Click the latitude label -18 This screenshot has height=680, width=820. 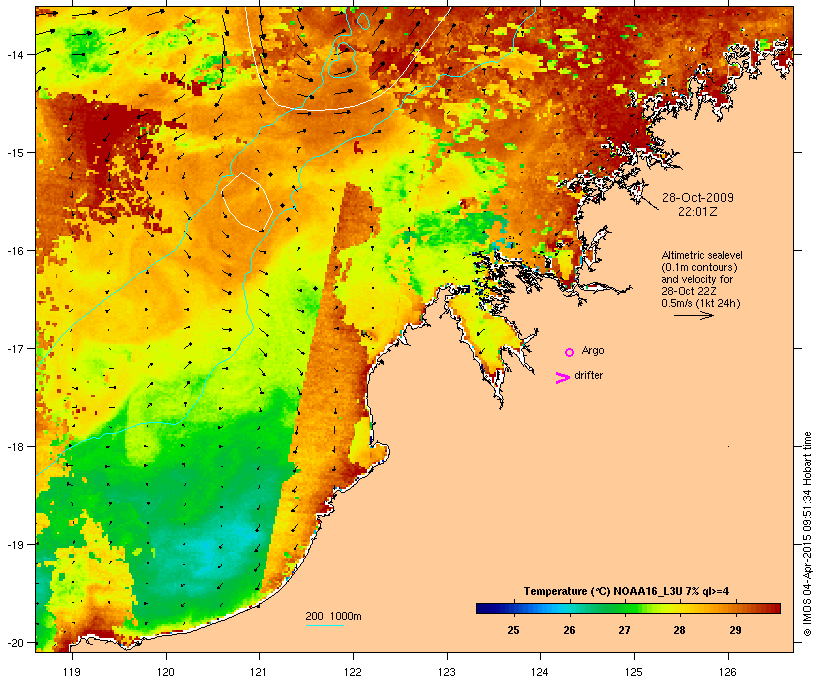pos(14,447)
